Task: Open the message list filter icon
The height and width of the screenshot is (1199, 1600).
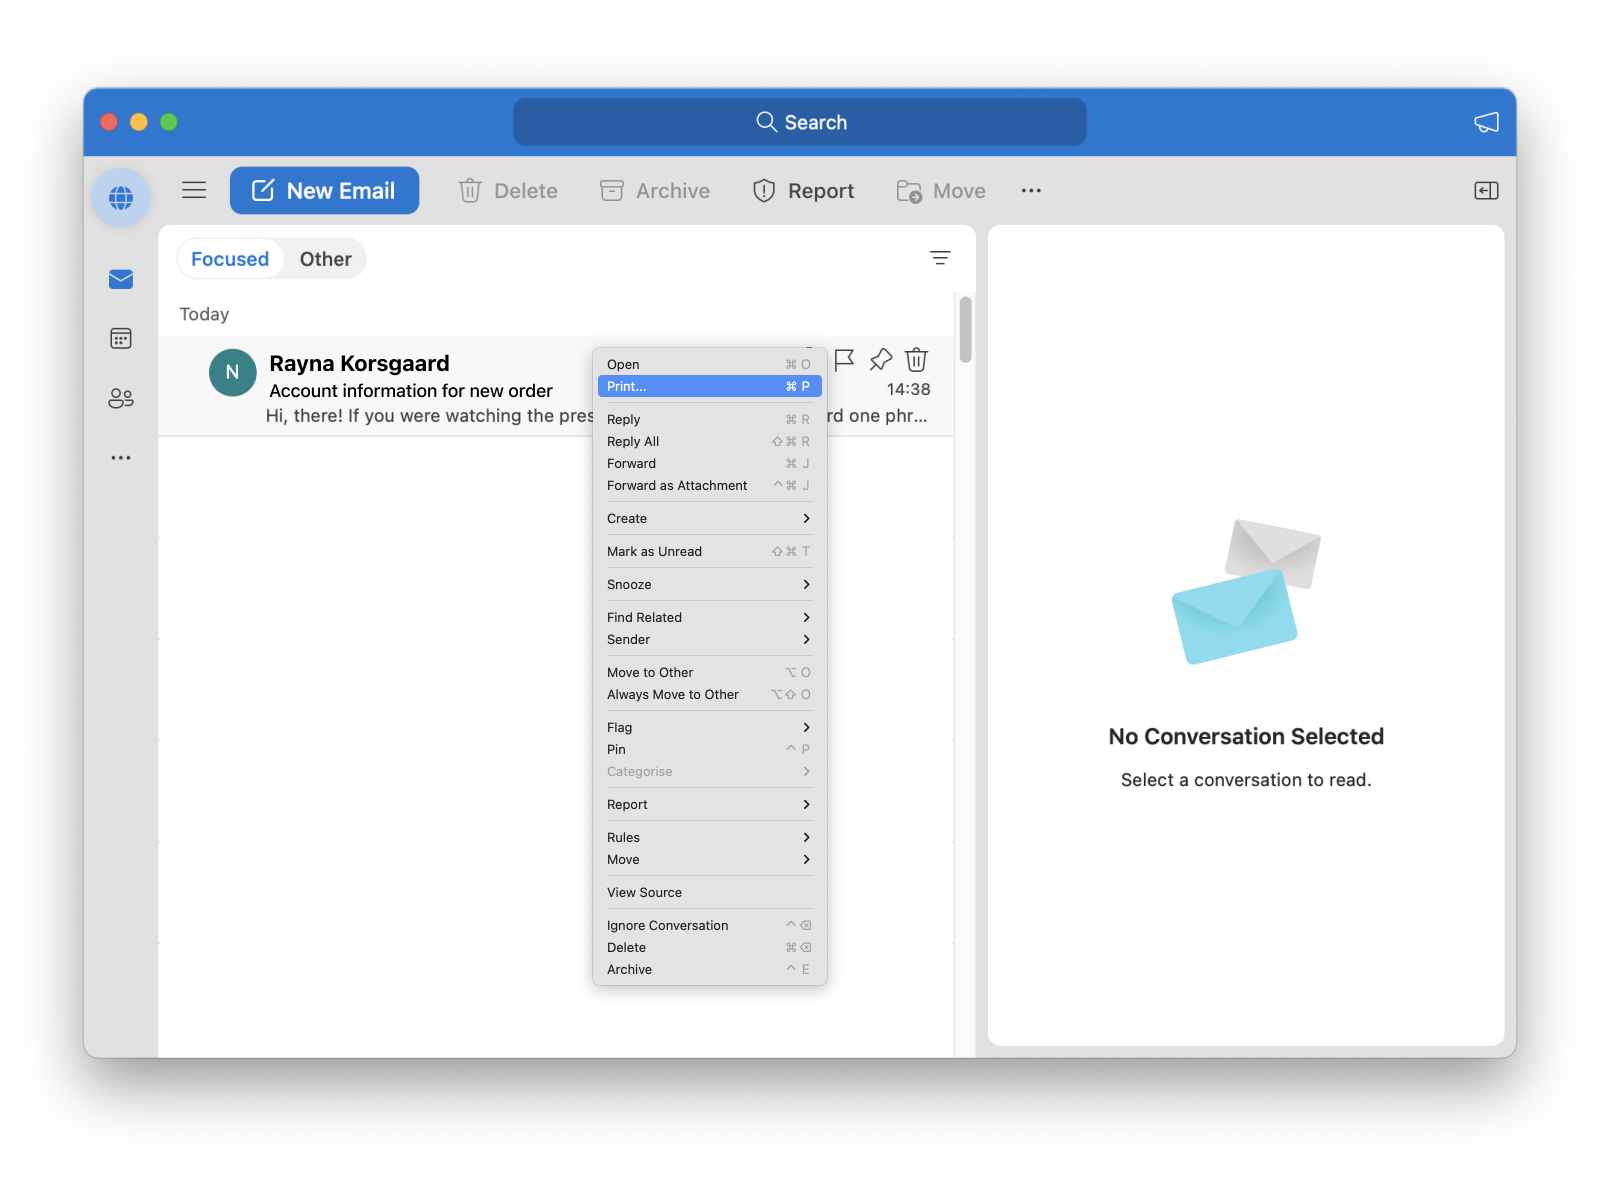Action: (940, 257)
